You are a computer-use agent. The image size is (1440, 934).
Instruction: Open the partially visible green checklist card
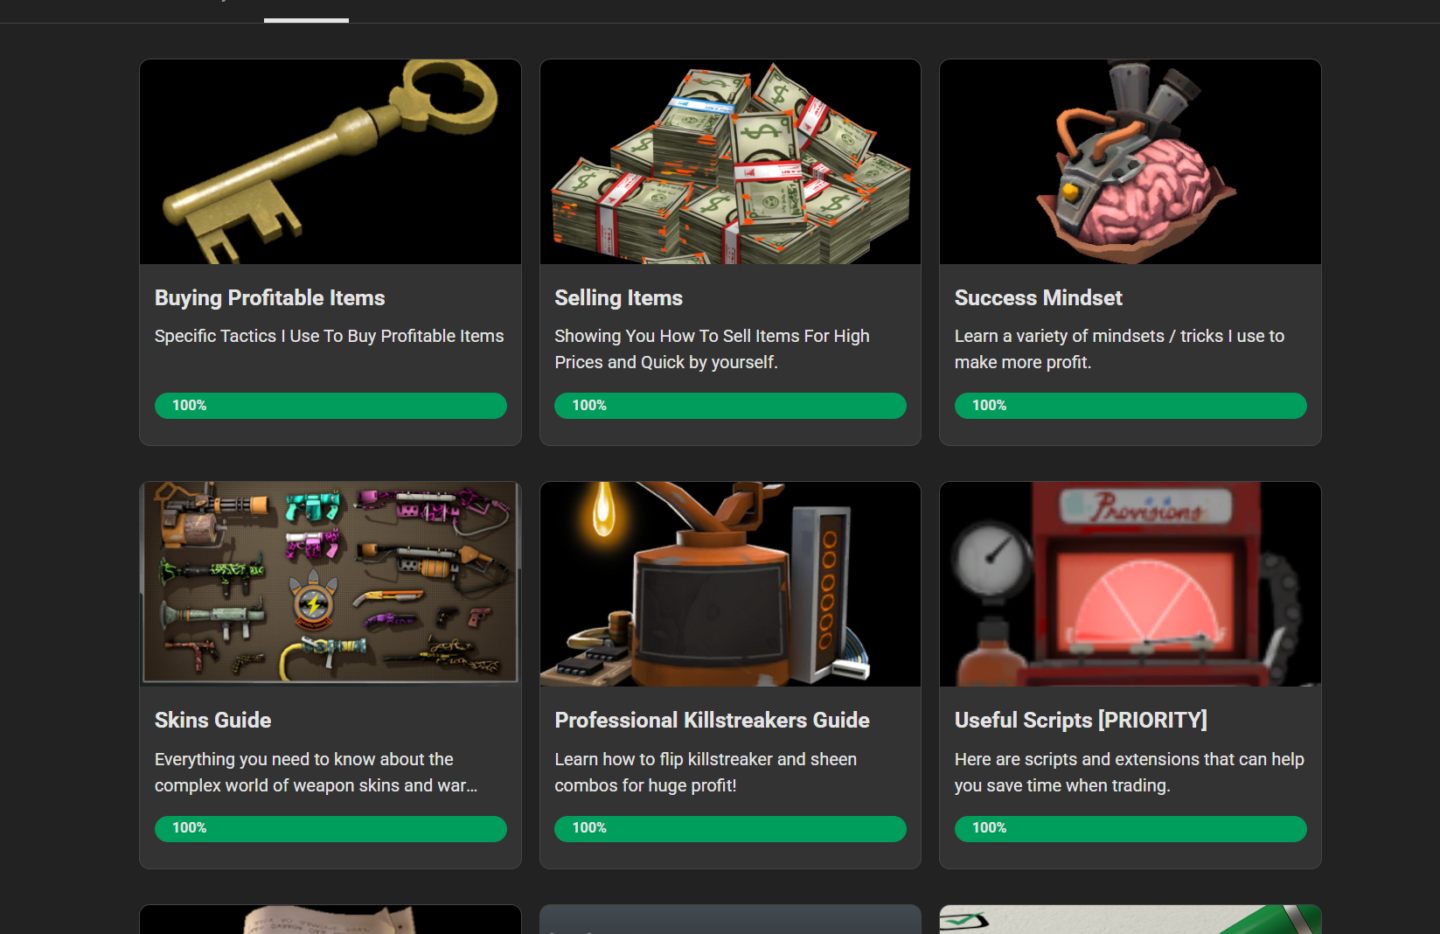[1130, 919]
